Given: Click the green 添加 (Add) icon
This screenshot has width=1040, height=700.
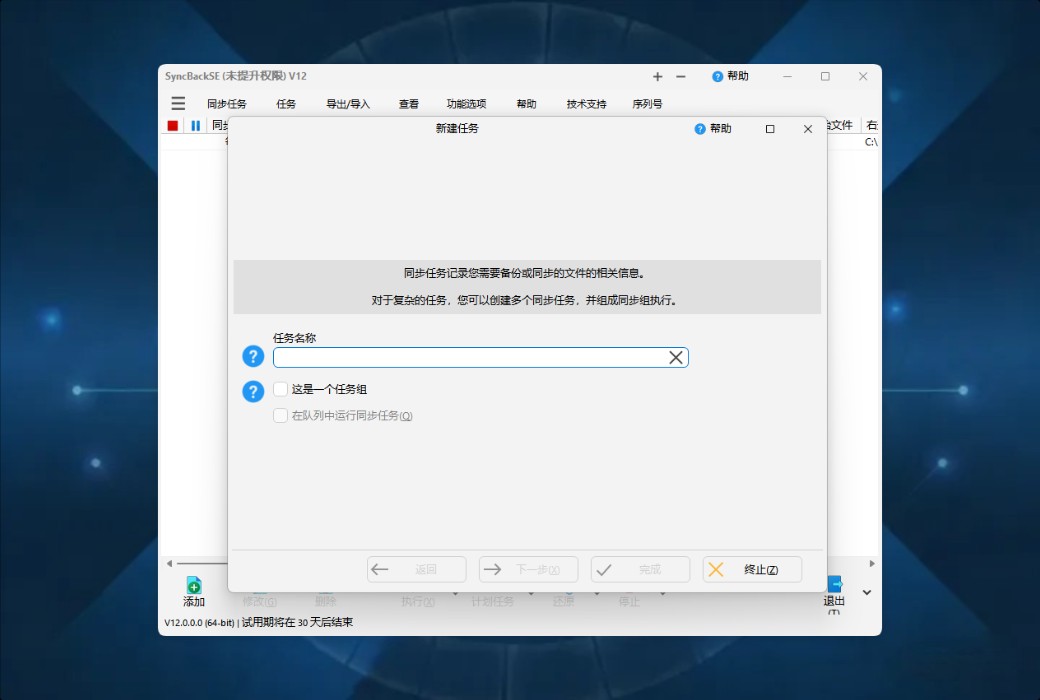Looking at the screenshot, I should [x=193, y=585].
